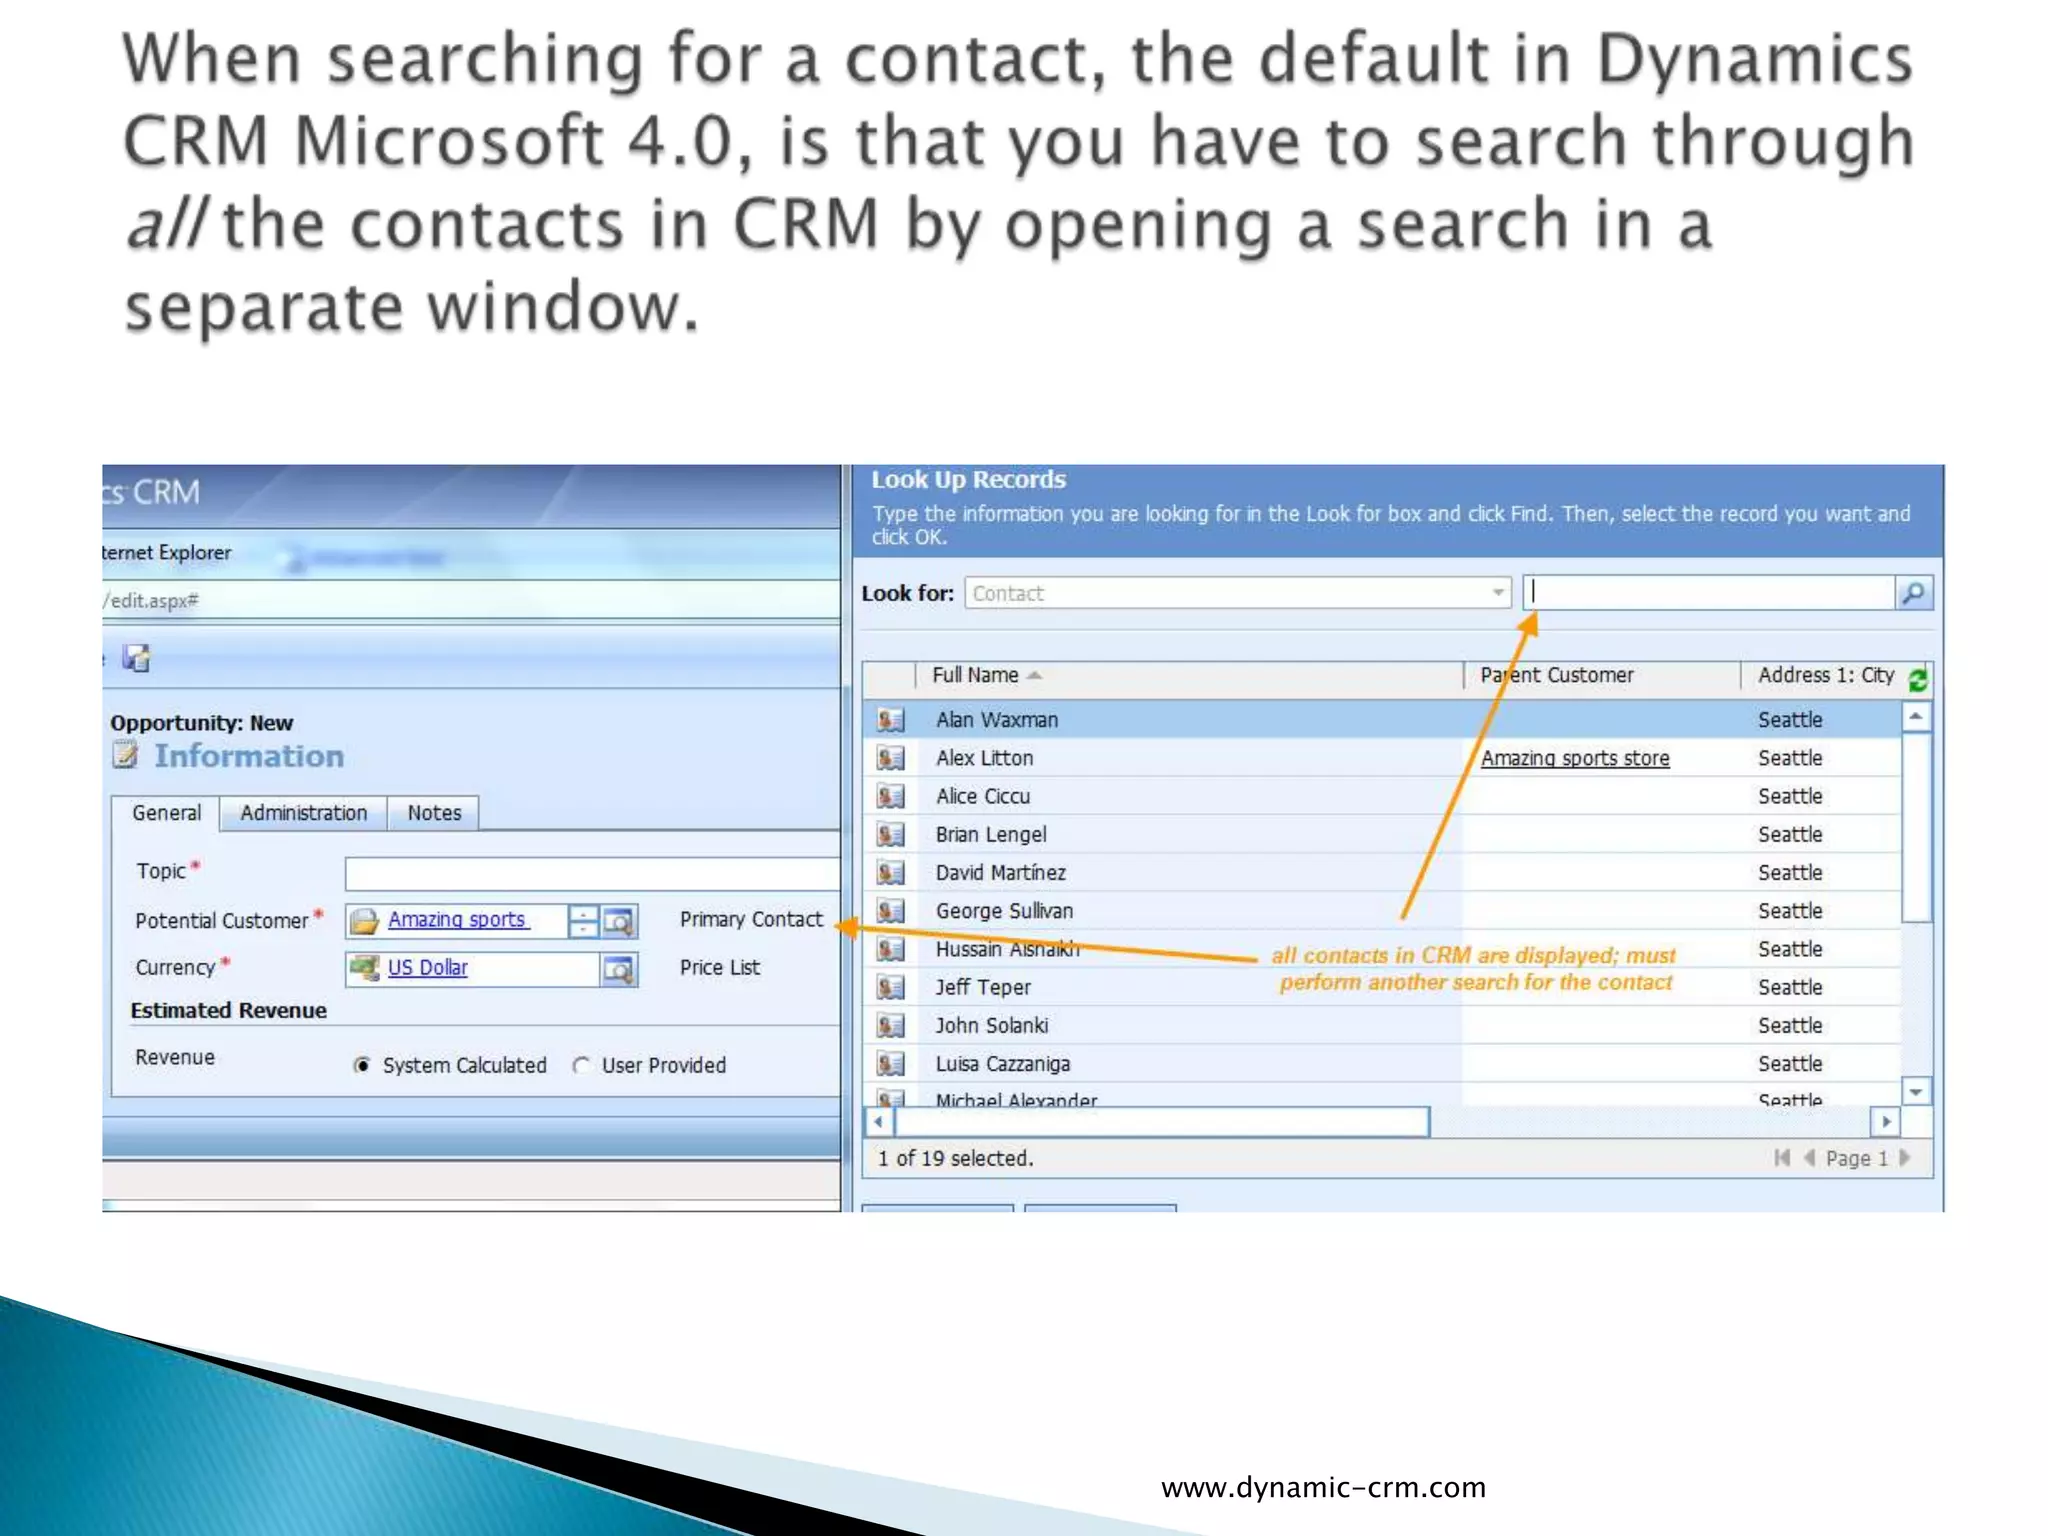Click the green refresh icon by the City column
Viewport: 2048px width, 1536px height.
pos(1917,680)
